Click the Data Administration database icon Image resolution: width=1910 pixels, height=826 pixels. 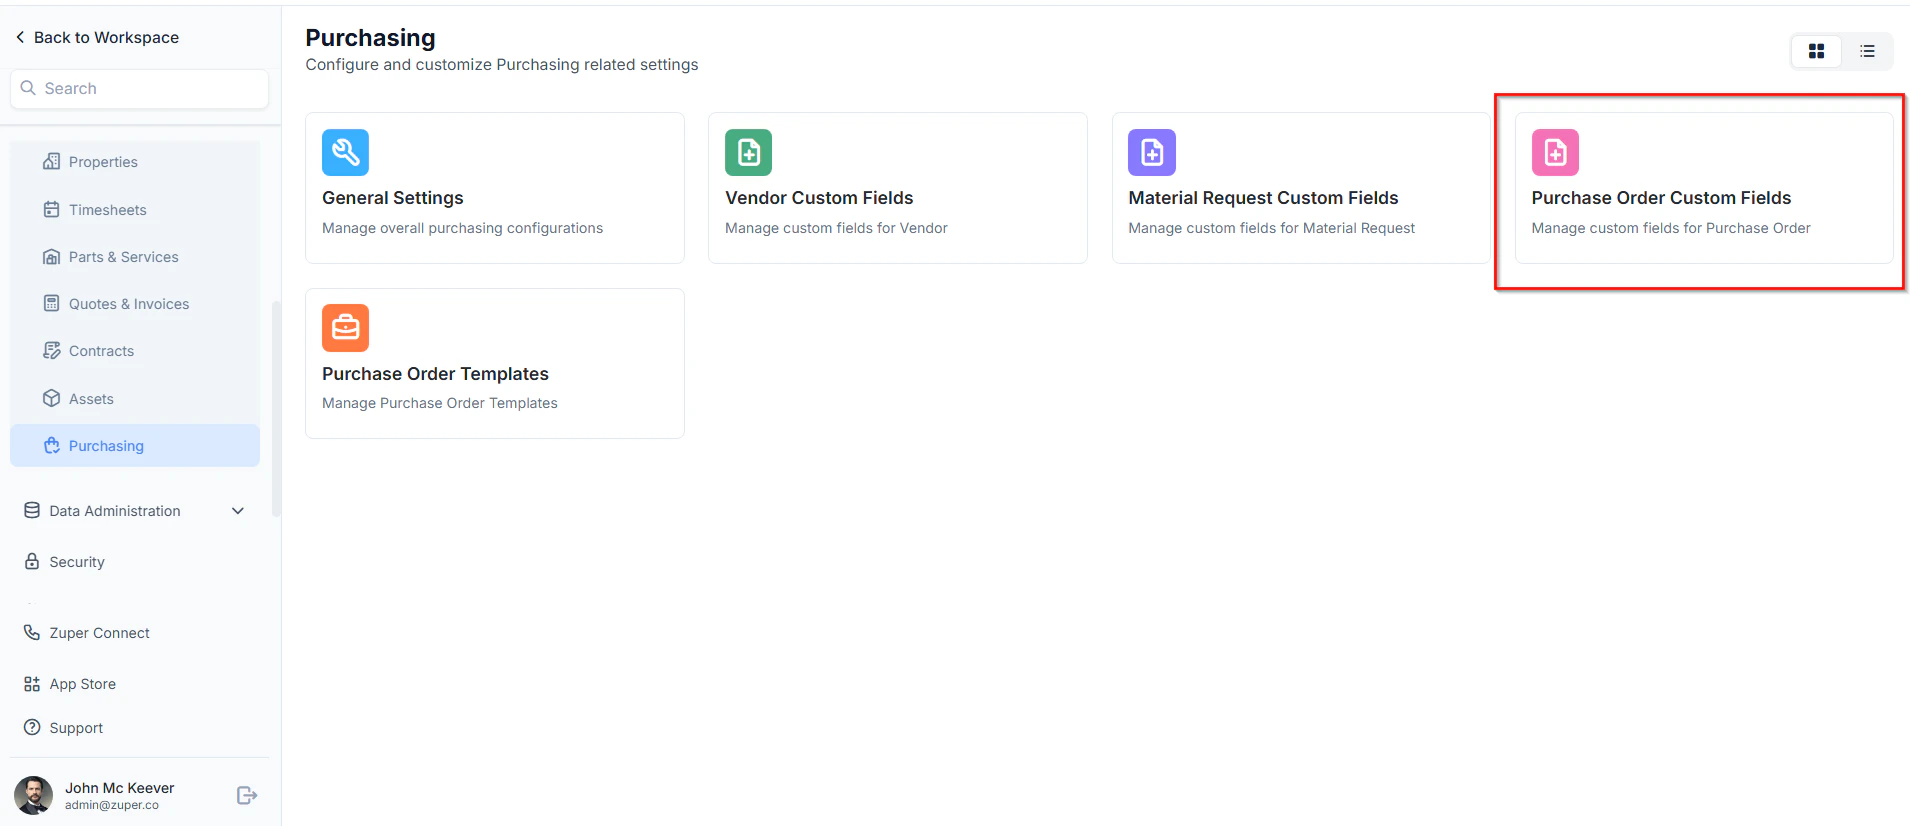pyautogui.click(x=32, y=510)
